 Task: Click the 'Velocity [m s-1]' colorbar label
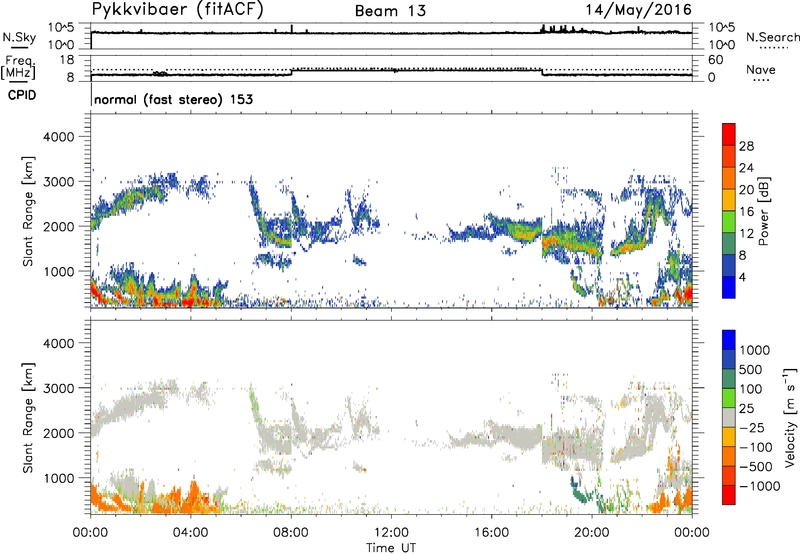pyautogui.click(x=790, y=417)
